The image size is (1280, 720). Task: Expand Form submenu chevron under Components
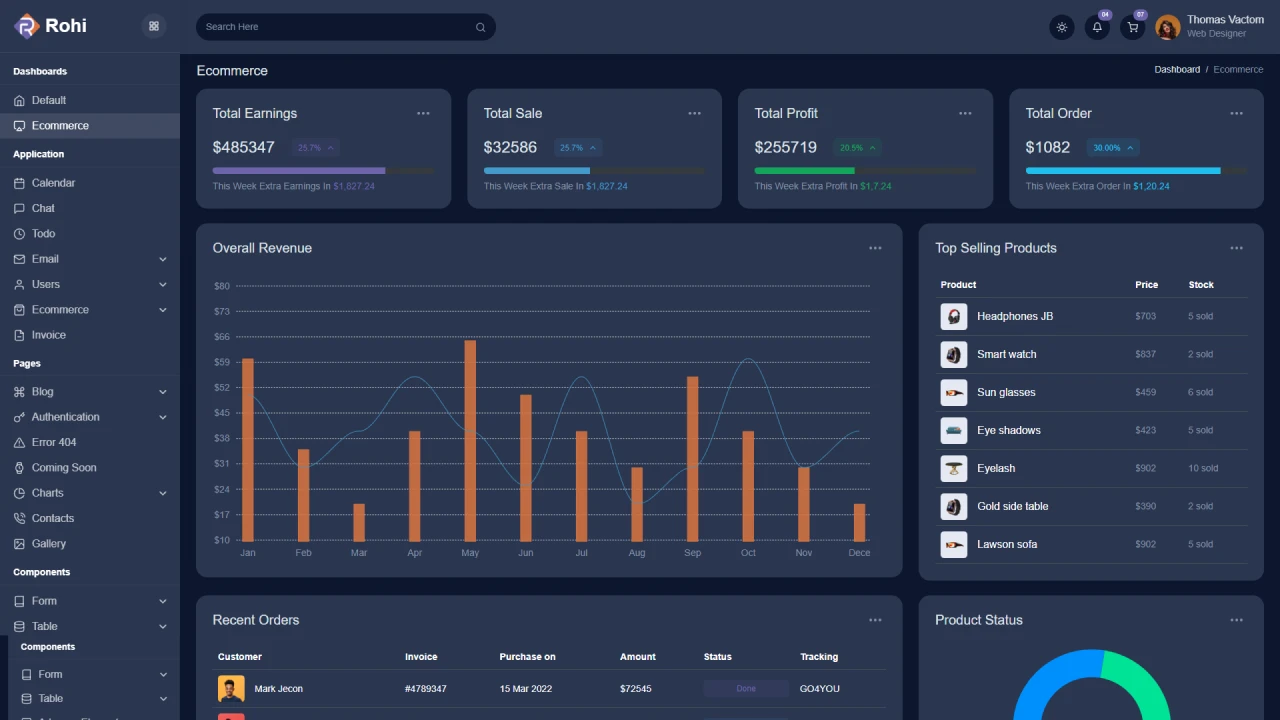point(163,601)
